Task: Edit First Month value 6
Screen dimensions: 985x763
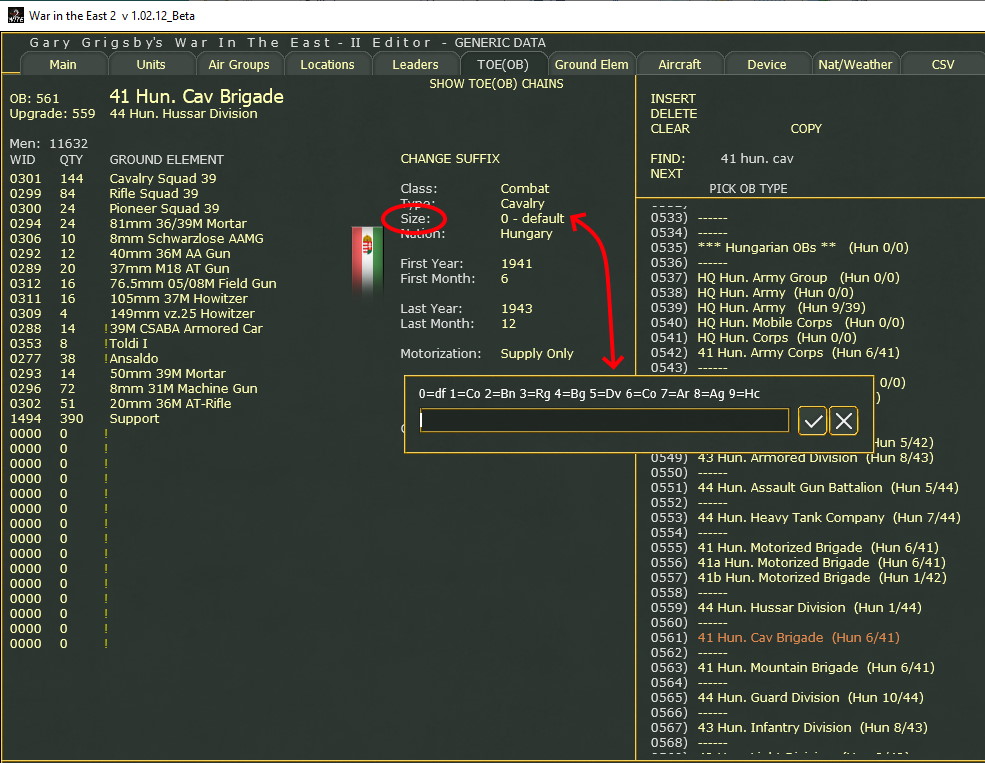Action: tap(504, 279)
